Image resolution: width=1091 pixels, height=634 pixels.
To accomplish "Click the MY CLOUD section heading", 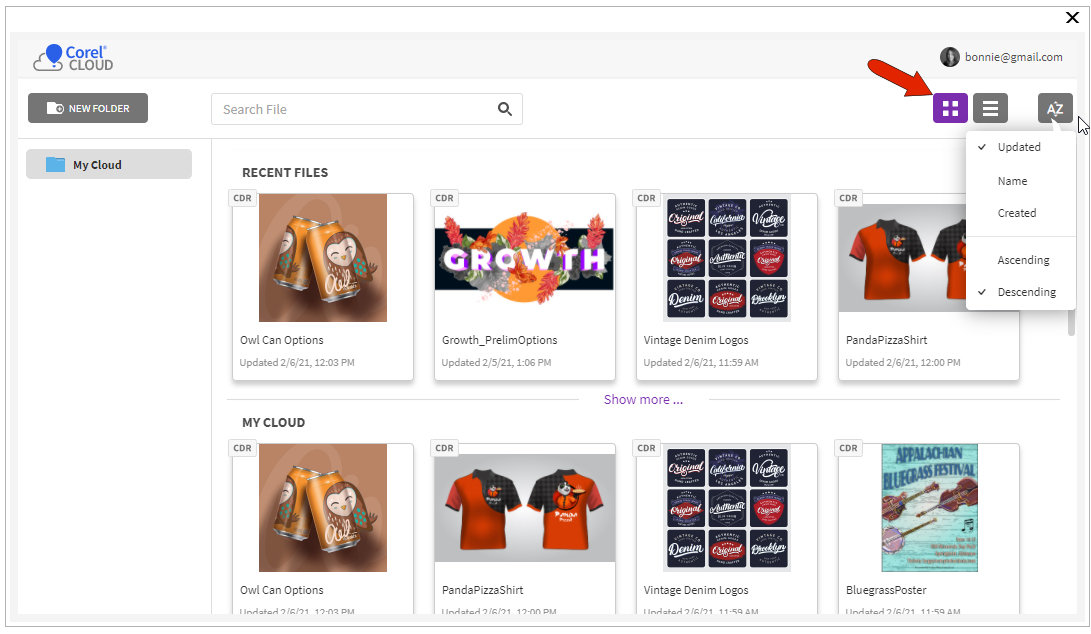I will [x=273, y=422].
